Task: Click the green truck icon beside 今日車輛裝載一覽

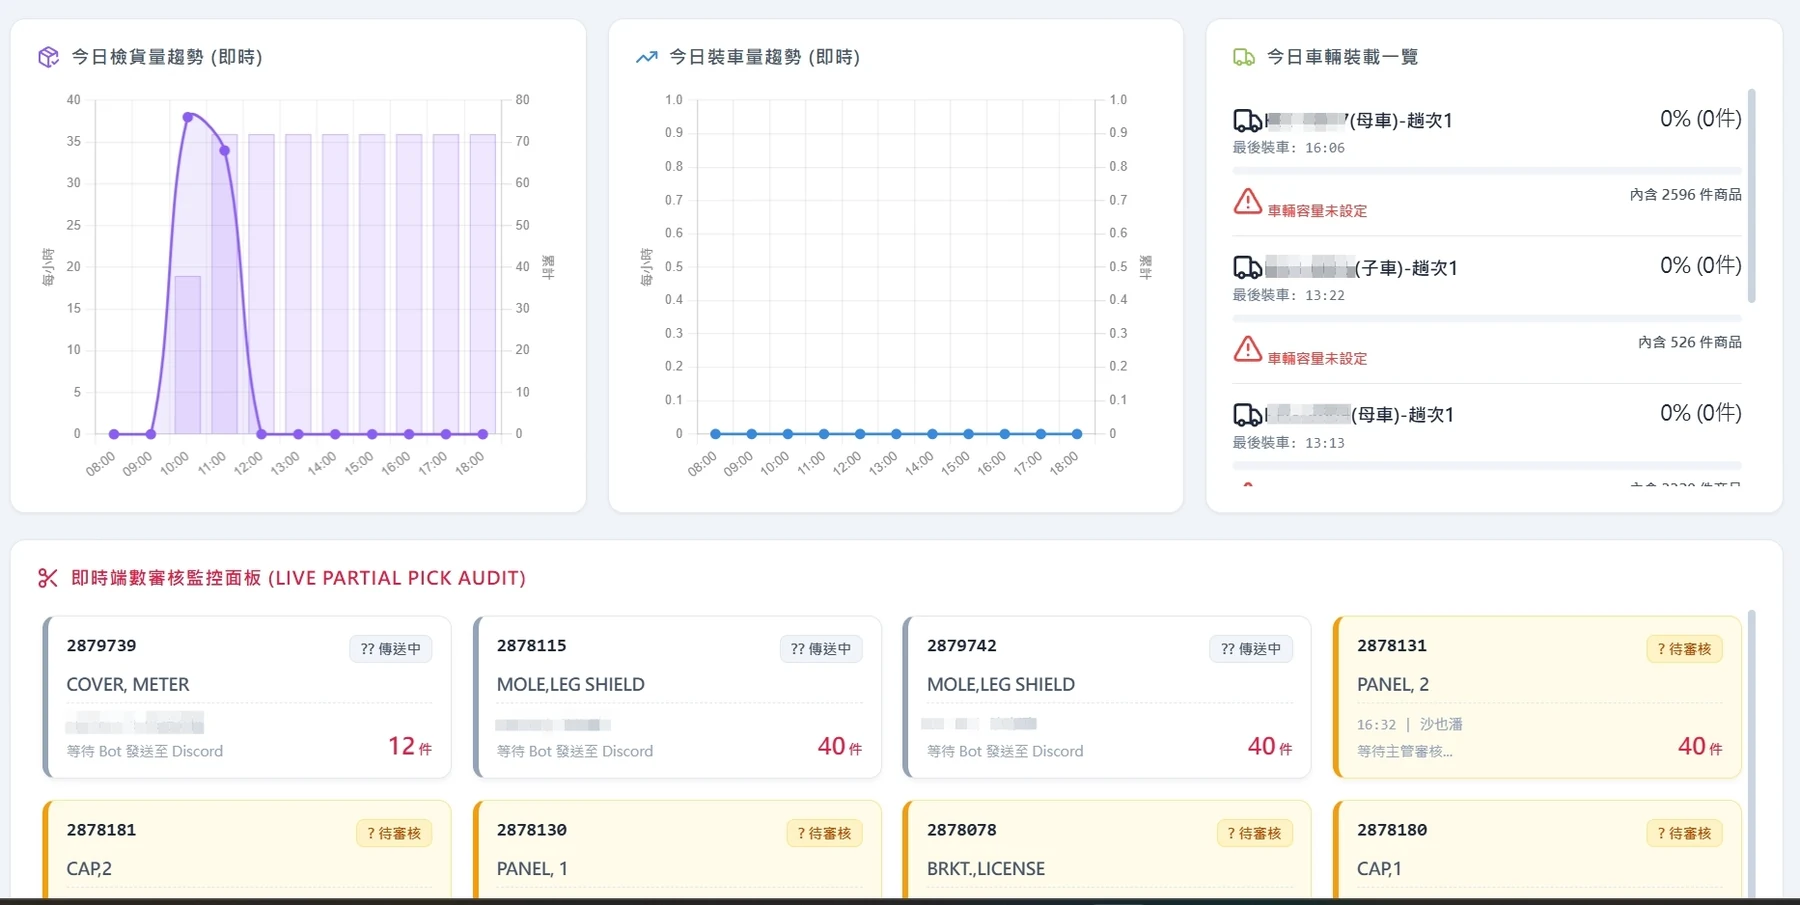Action: 1244,57
